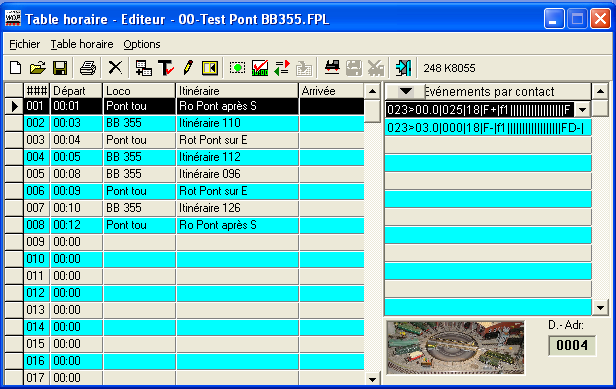Click row number '012' cell
This screenshot has height=389, width=616.
37,293
